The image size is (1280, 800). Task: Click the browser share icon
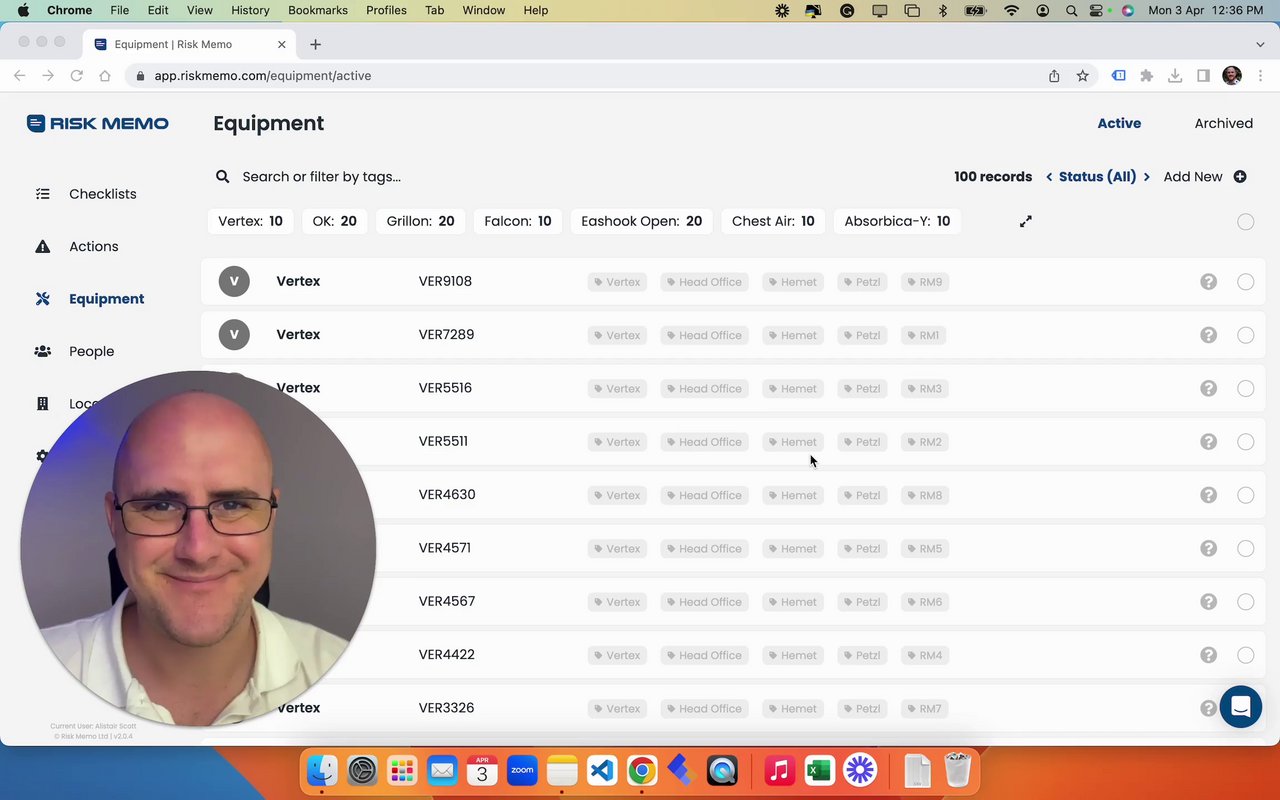click(1054, 76)
